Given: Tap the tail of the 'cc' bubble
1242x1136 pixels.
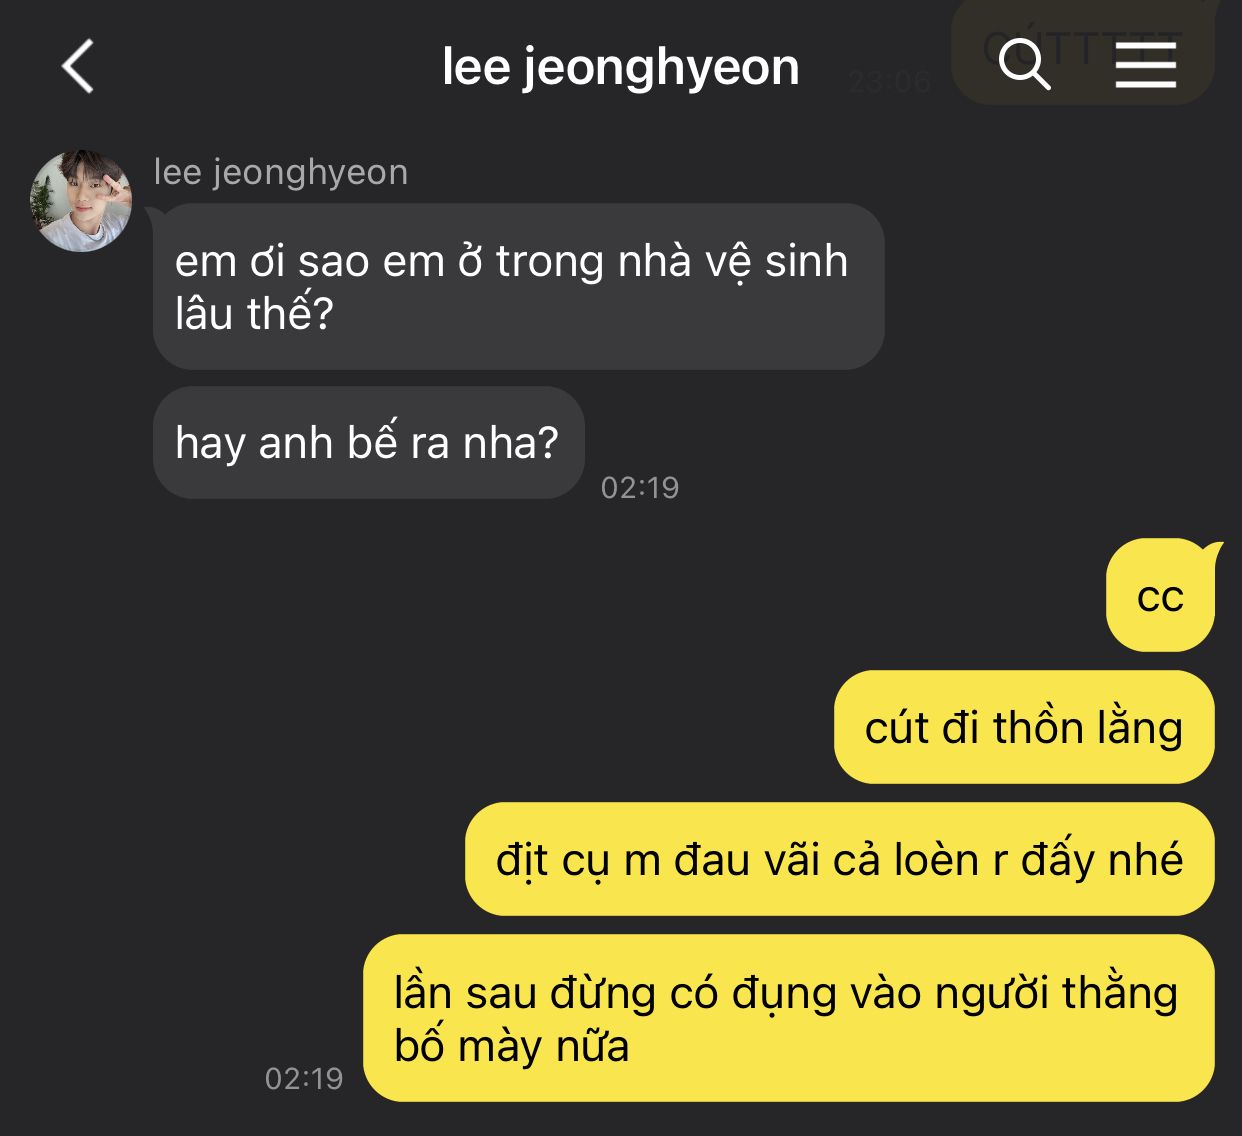Looking at the screenshot, I should [1213, 548].
